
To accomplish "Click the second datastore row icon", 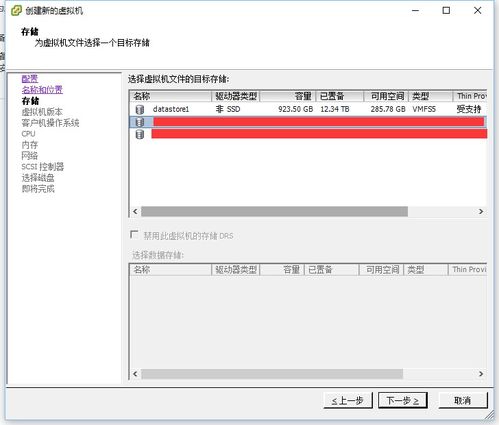I will pos(140,122).
